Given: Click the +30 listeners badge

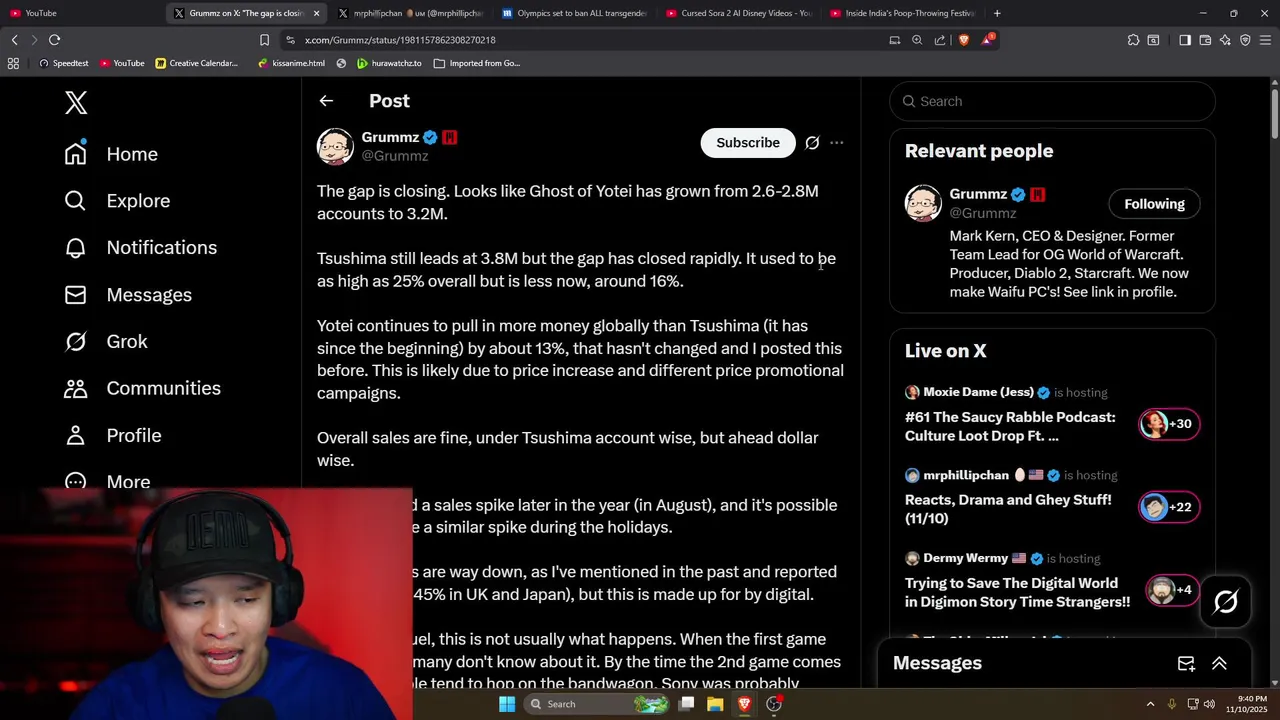Looking at the screenshot, I should tap(1168, 424).
